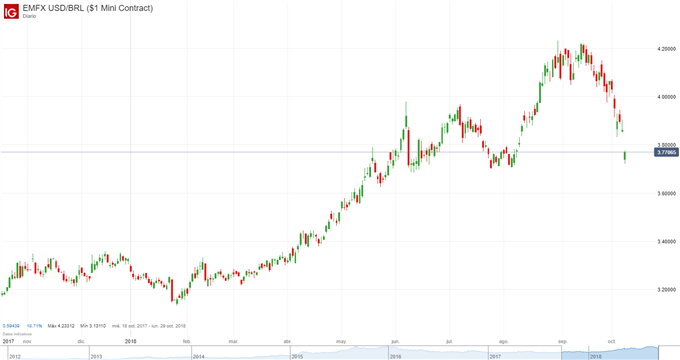Click the EMFX USD/BRL chart title
Screen dimensions: 680x360
pyautogui.click(x=88, y=8)
